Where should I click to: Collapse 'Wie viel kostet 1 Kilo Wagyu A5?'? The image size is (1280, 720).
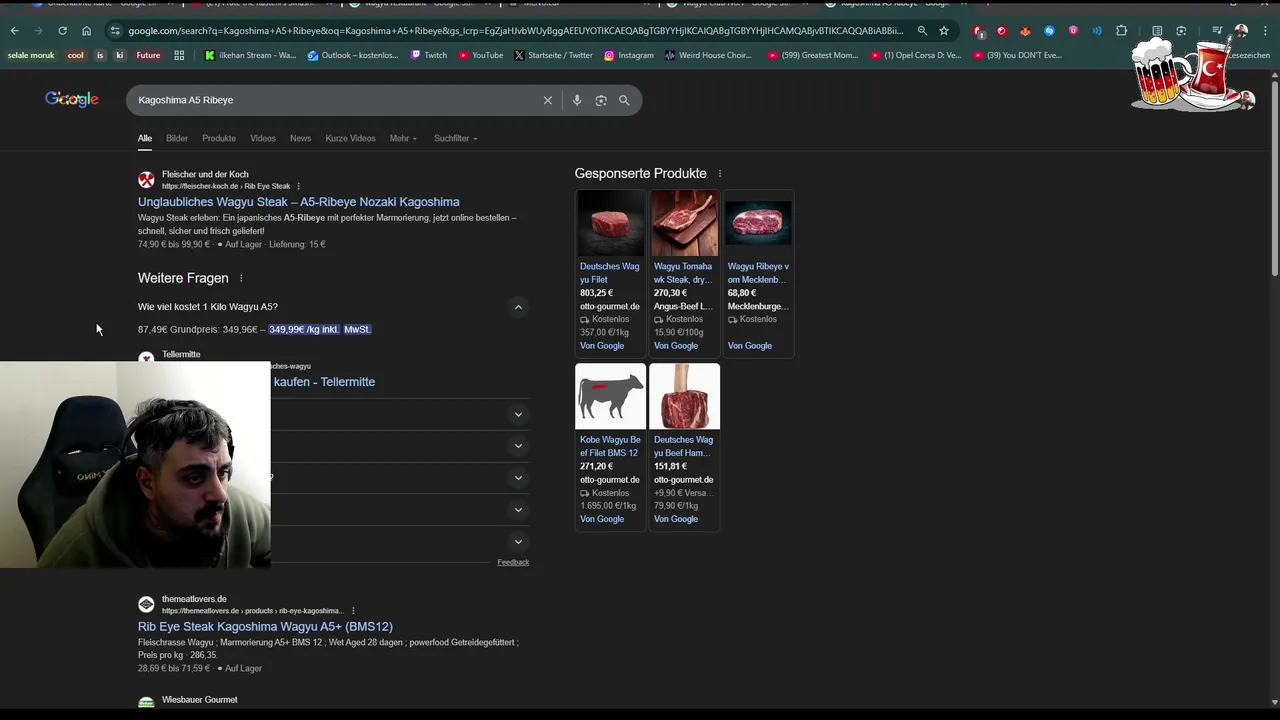tap(518, 307)
